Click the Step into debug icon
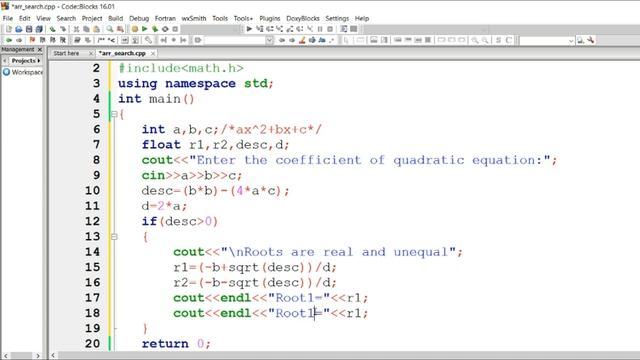640x360 pixels. coord(279,29)
